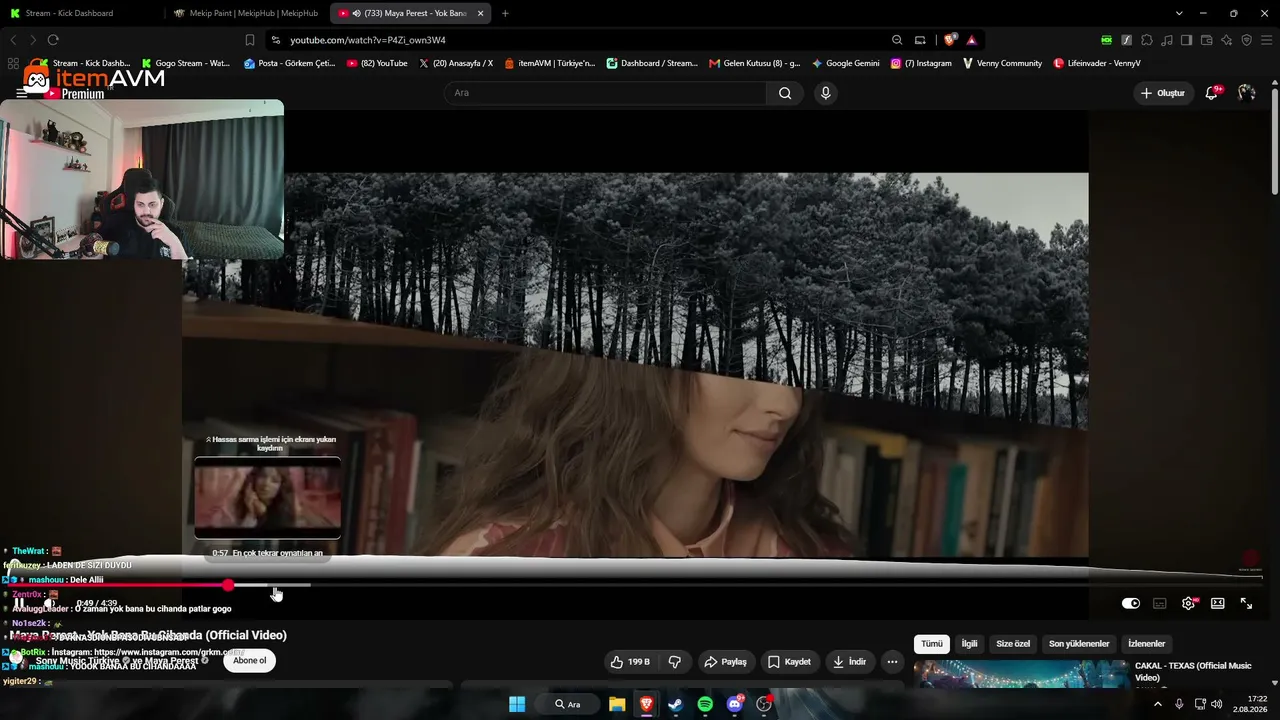Pause the video
The height and width of the screenshot is (720, 1280).
19,603
